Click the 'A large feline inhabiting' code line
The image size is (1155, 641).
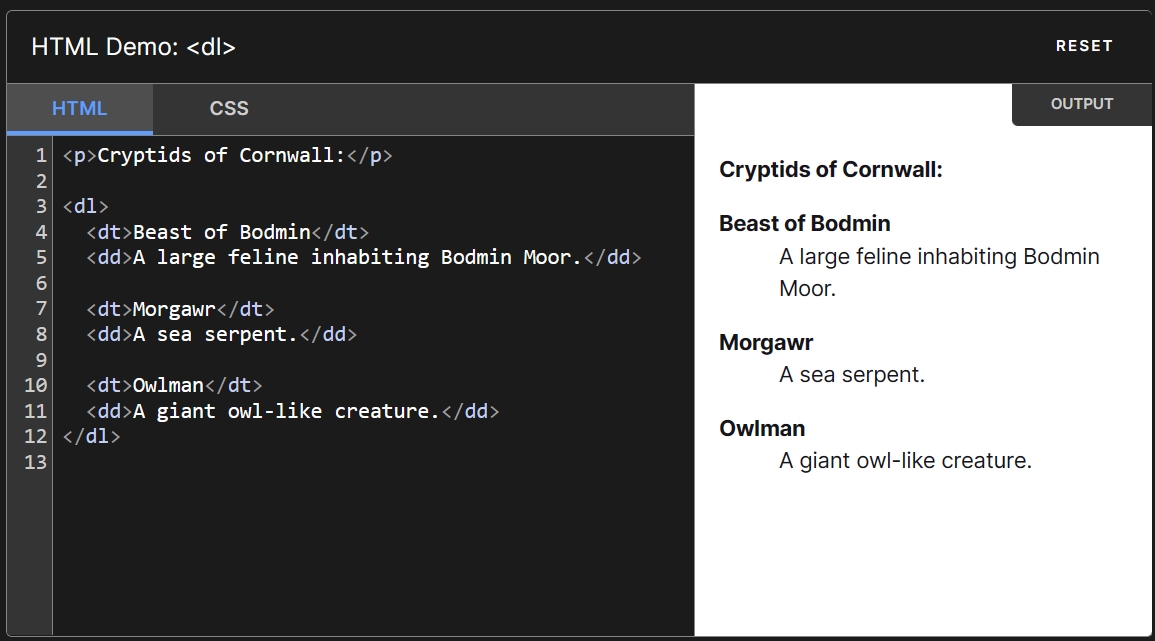357,258
